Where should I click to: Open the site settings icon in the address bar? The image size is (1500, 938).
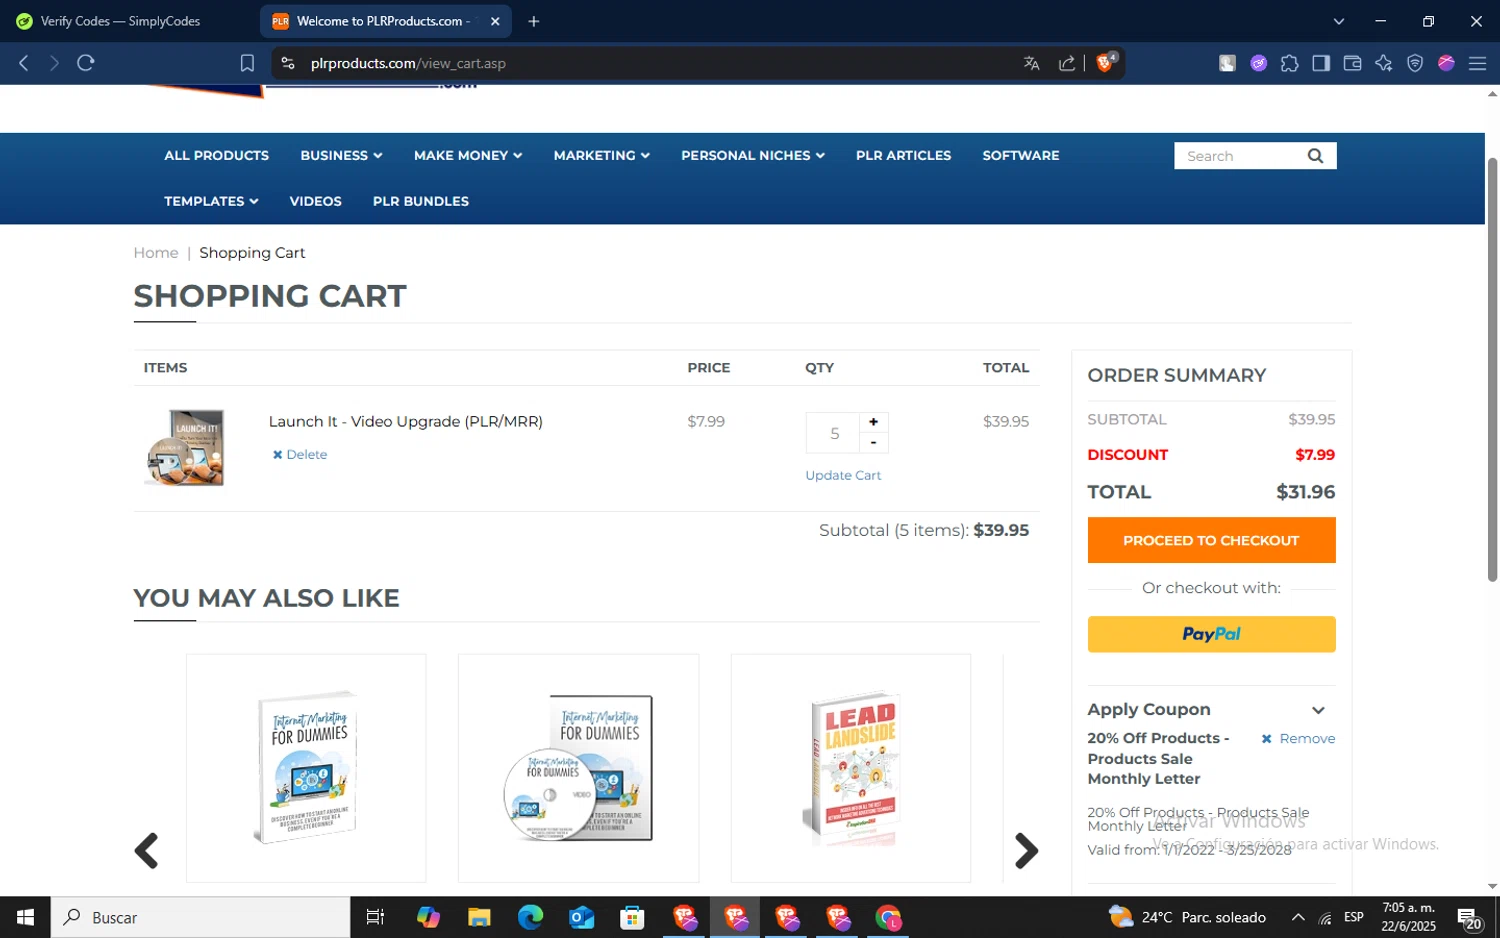pos(288,63)
